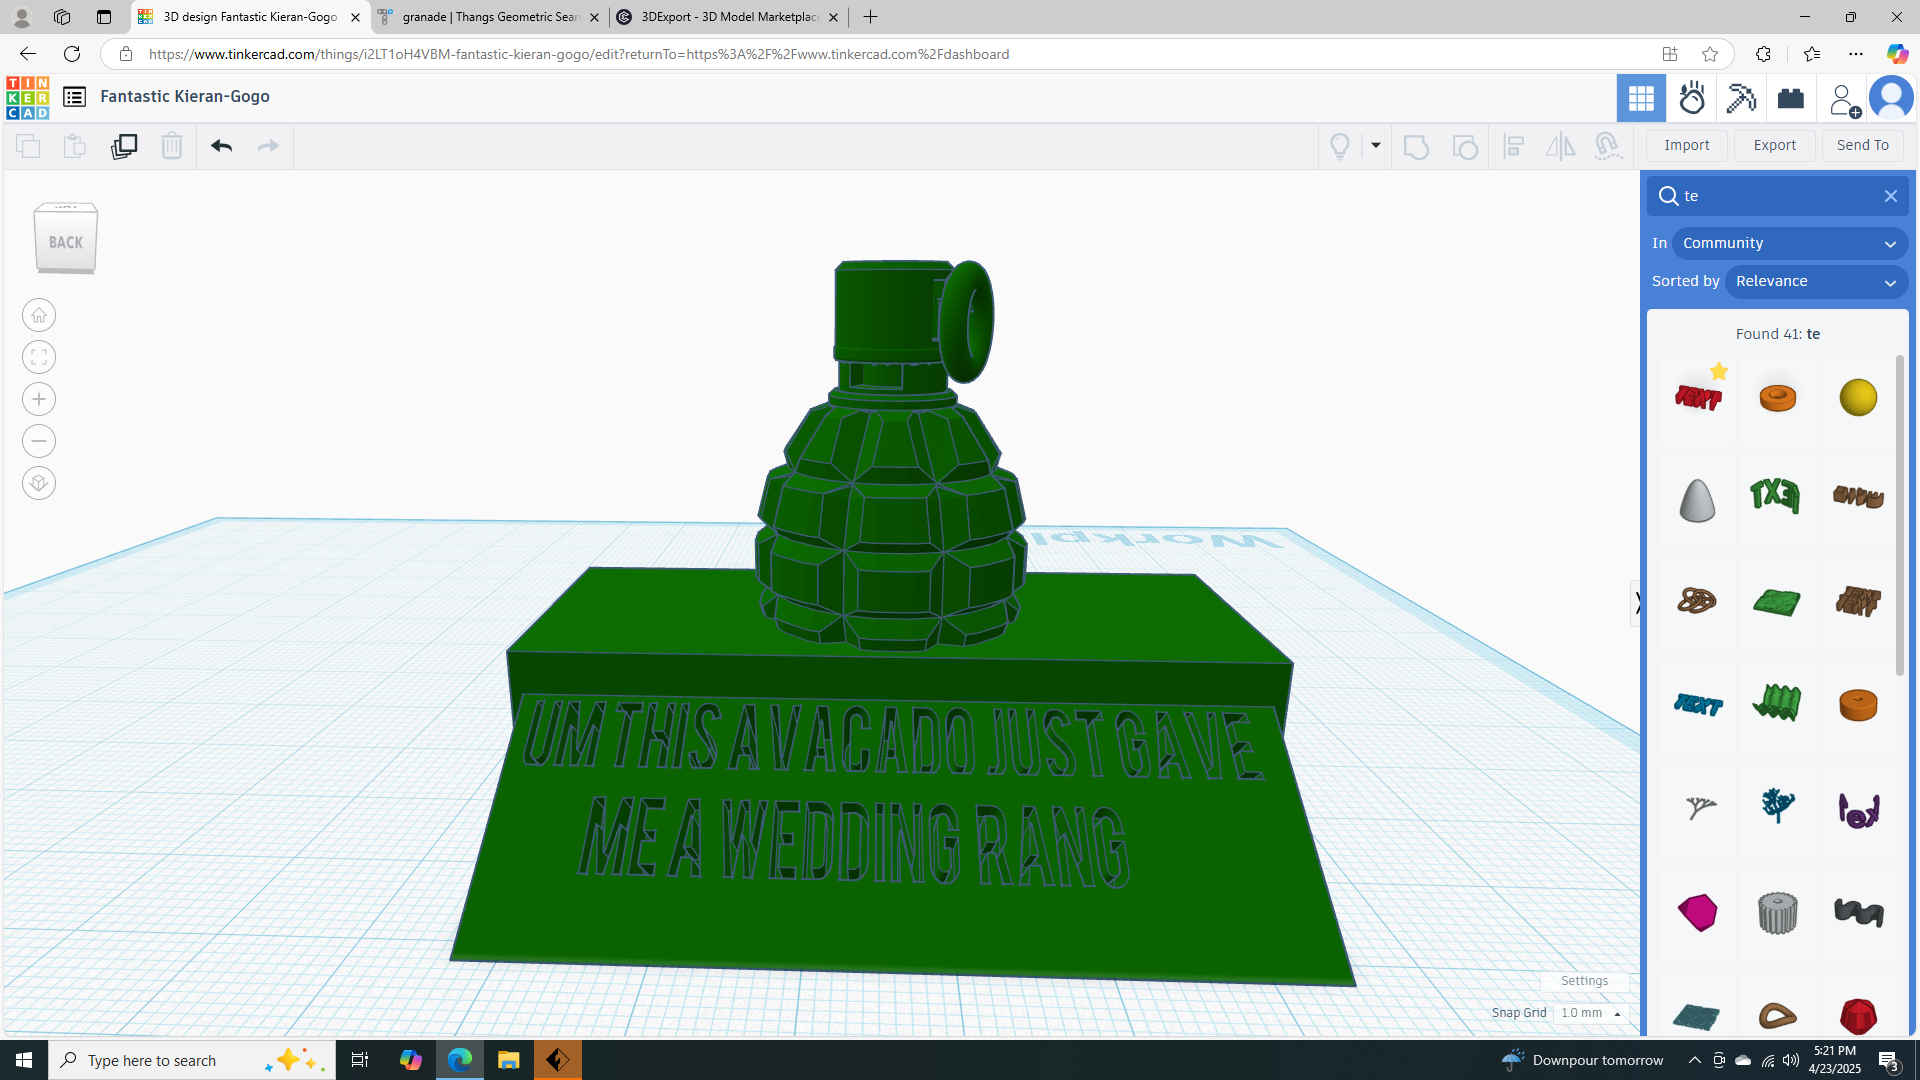Screen dimensions: 1920x1080
Task: Click the Align tool icon
Action: tap(1514, 147)
